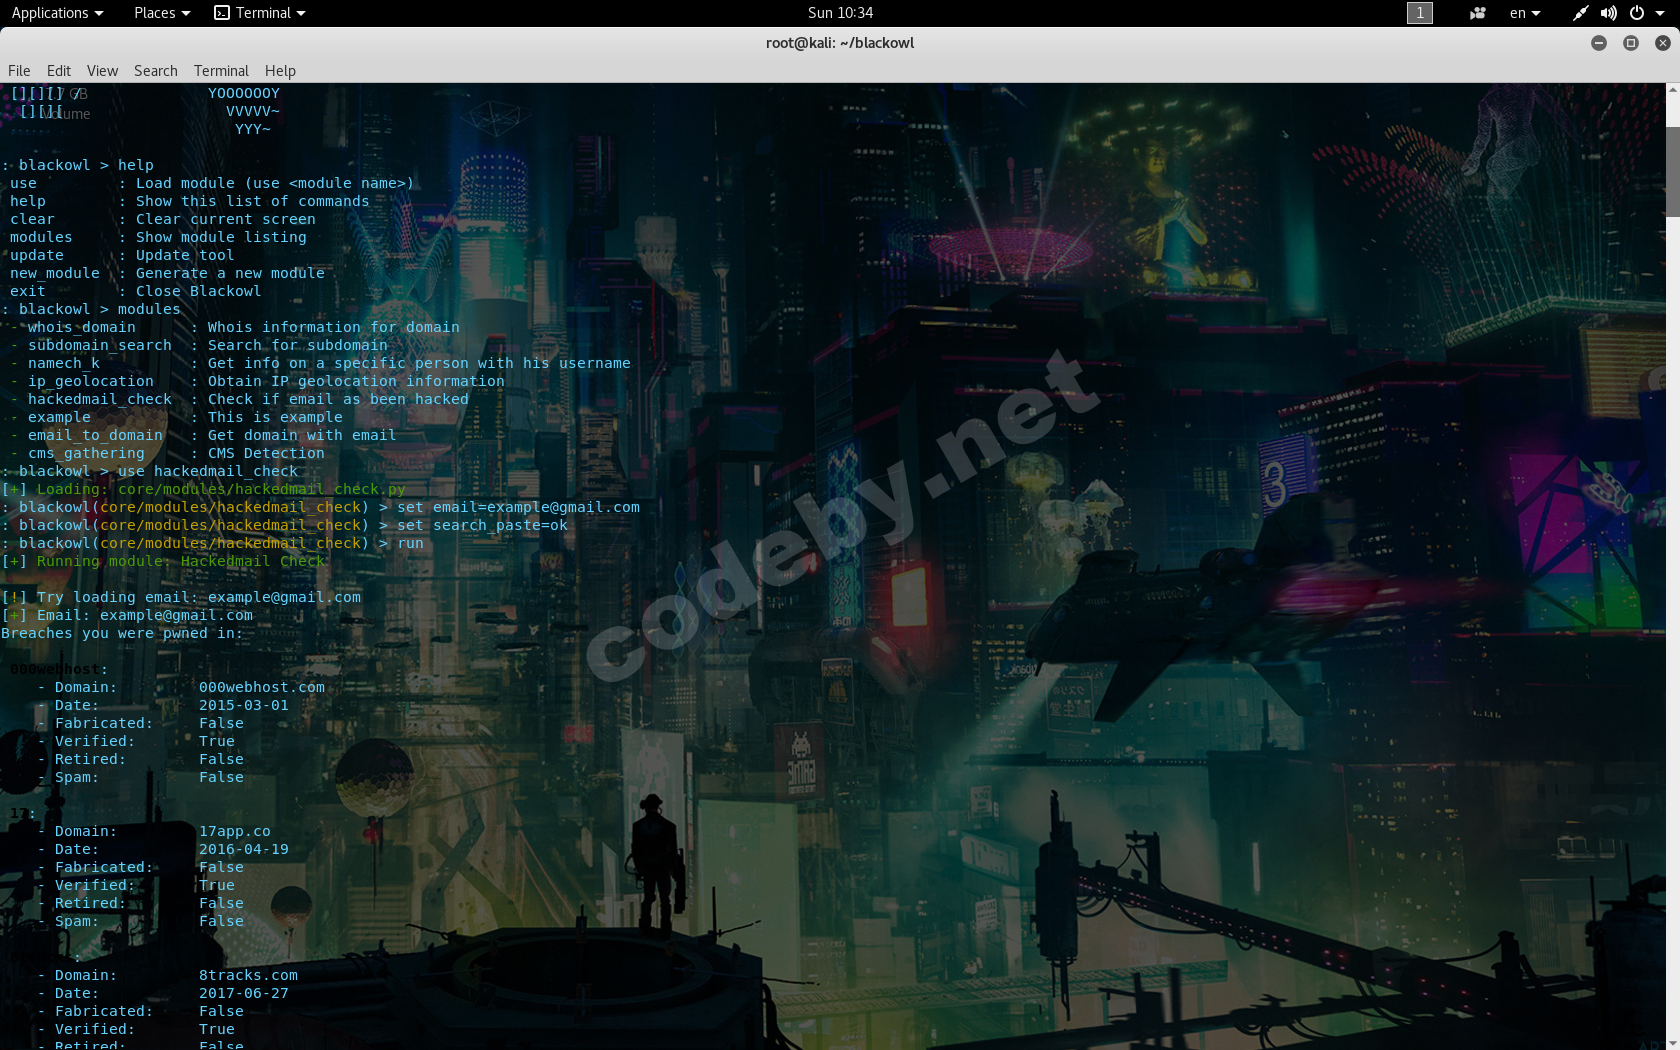Click the text 'whois_domain' in modules list
Viewport: 1680px width, 1050px height.
pos(82,327)
